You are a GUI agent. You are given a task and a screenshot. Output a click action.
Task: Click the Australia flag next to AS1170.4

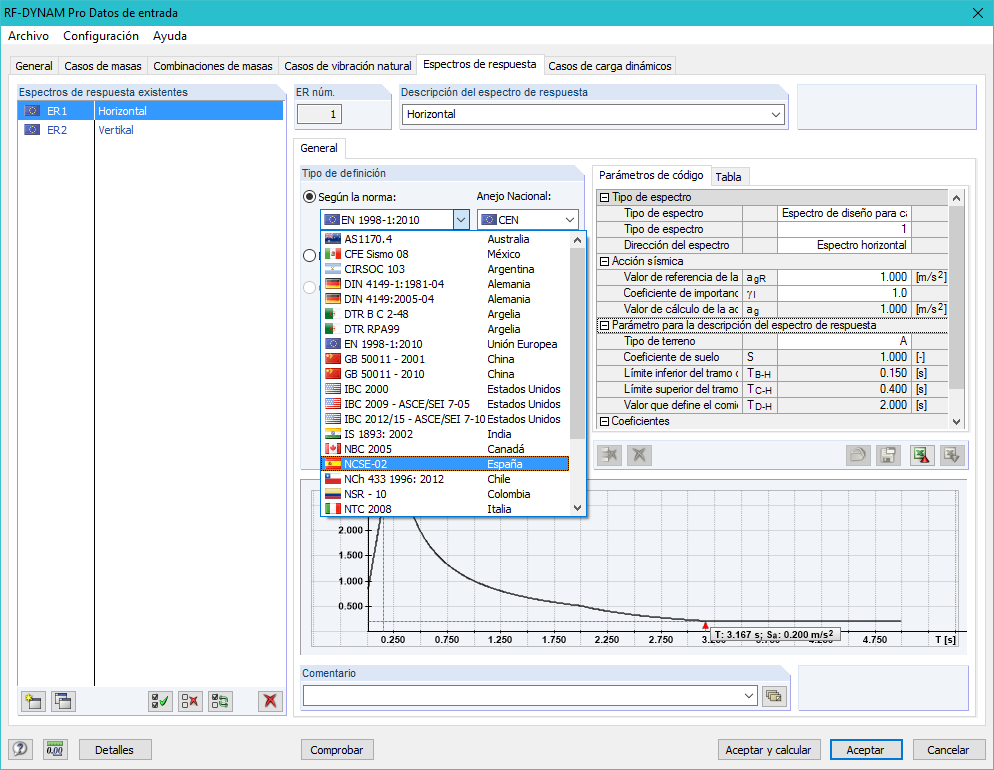(333, 239)
